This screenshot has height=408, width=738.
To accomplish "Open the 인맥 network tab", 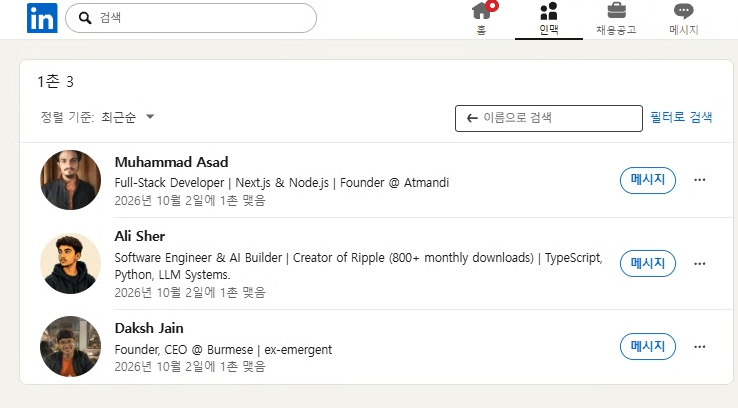I will point(549,19).
